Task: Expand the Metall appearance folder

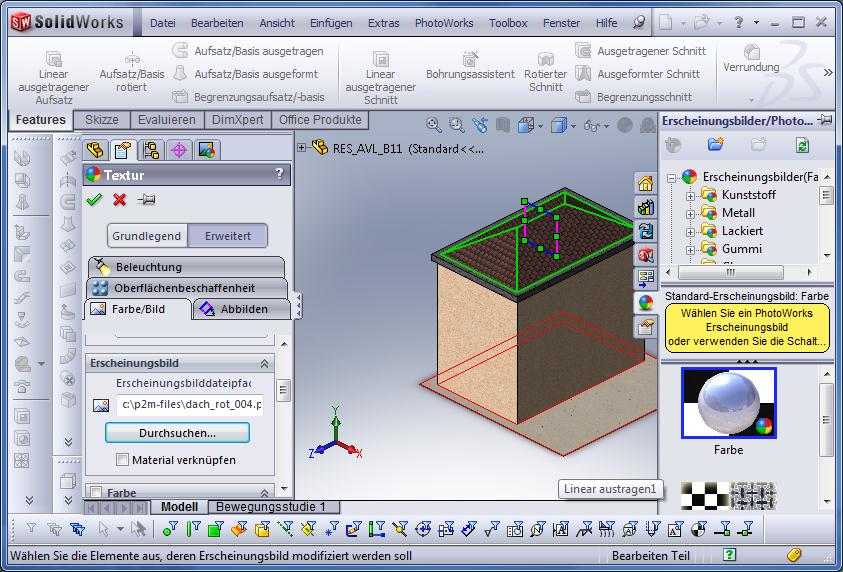Action: [690, 213]
